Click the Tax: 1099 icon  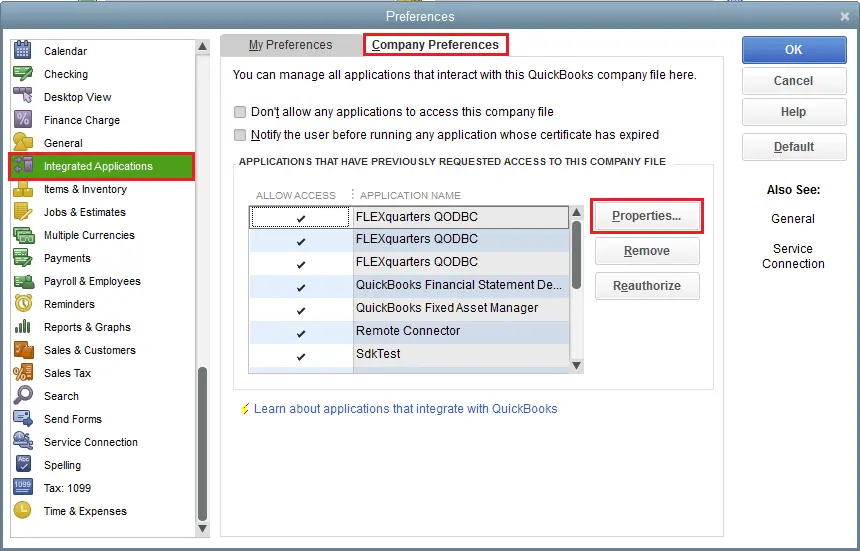coord(22,487)
